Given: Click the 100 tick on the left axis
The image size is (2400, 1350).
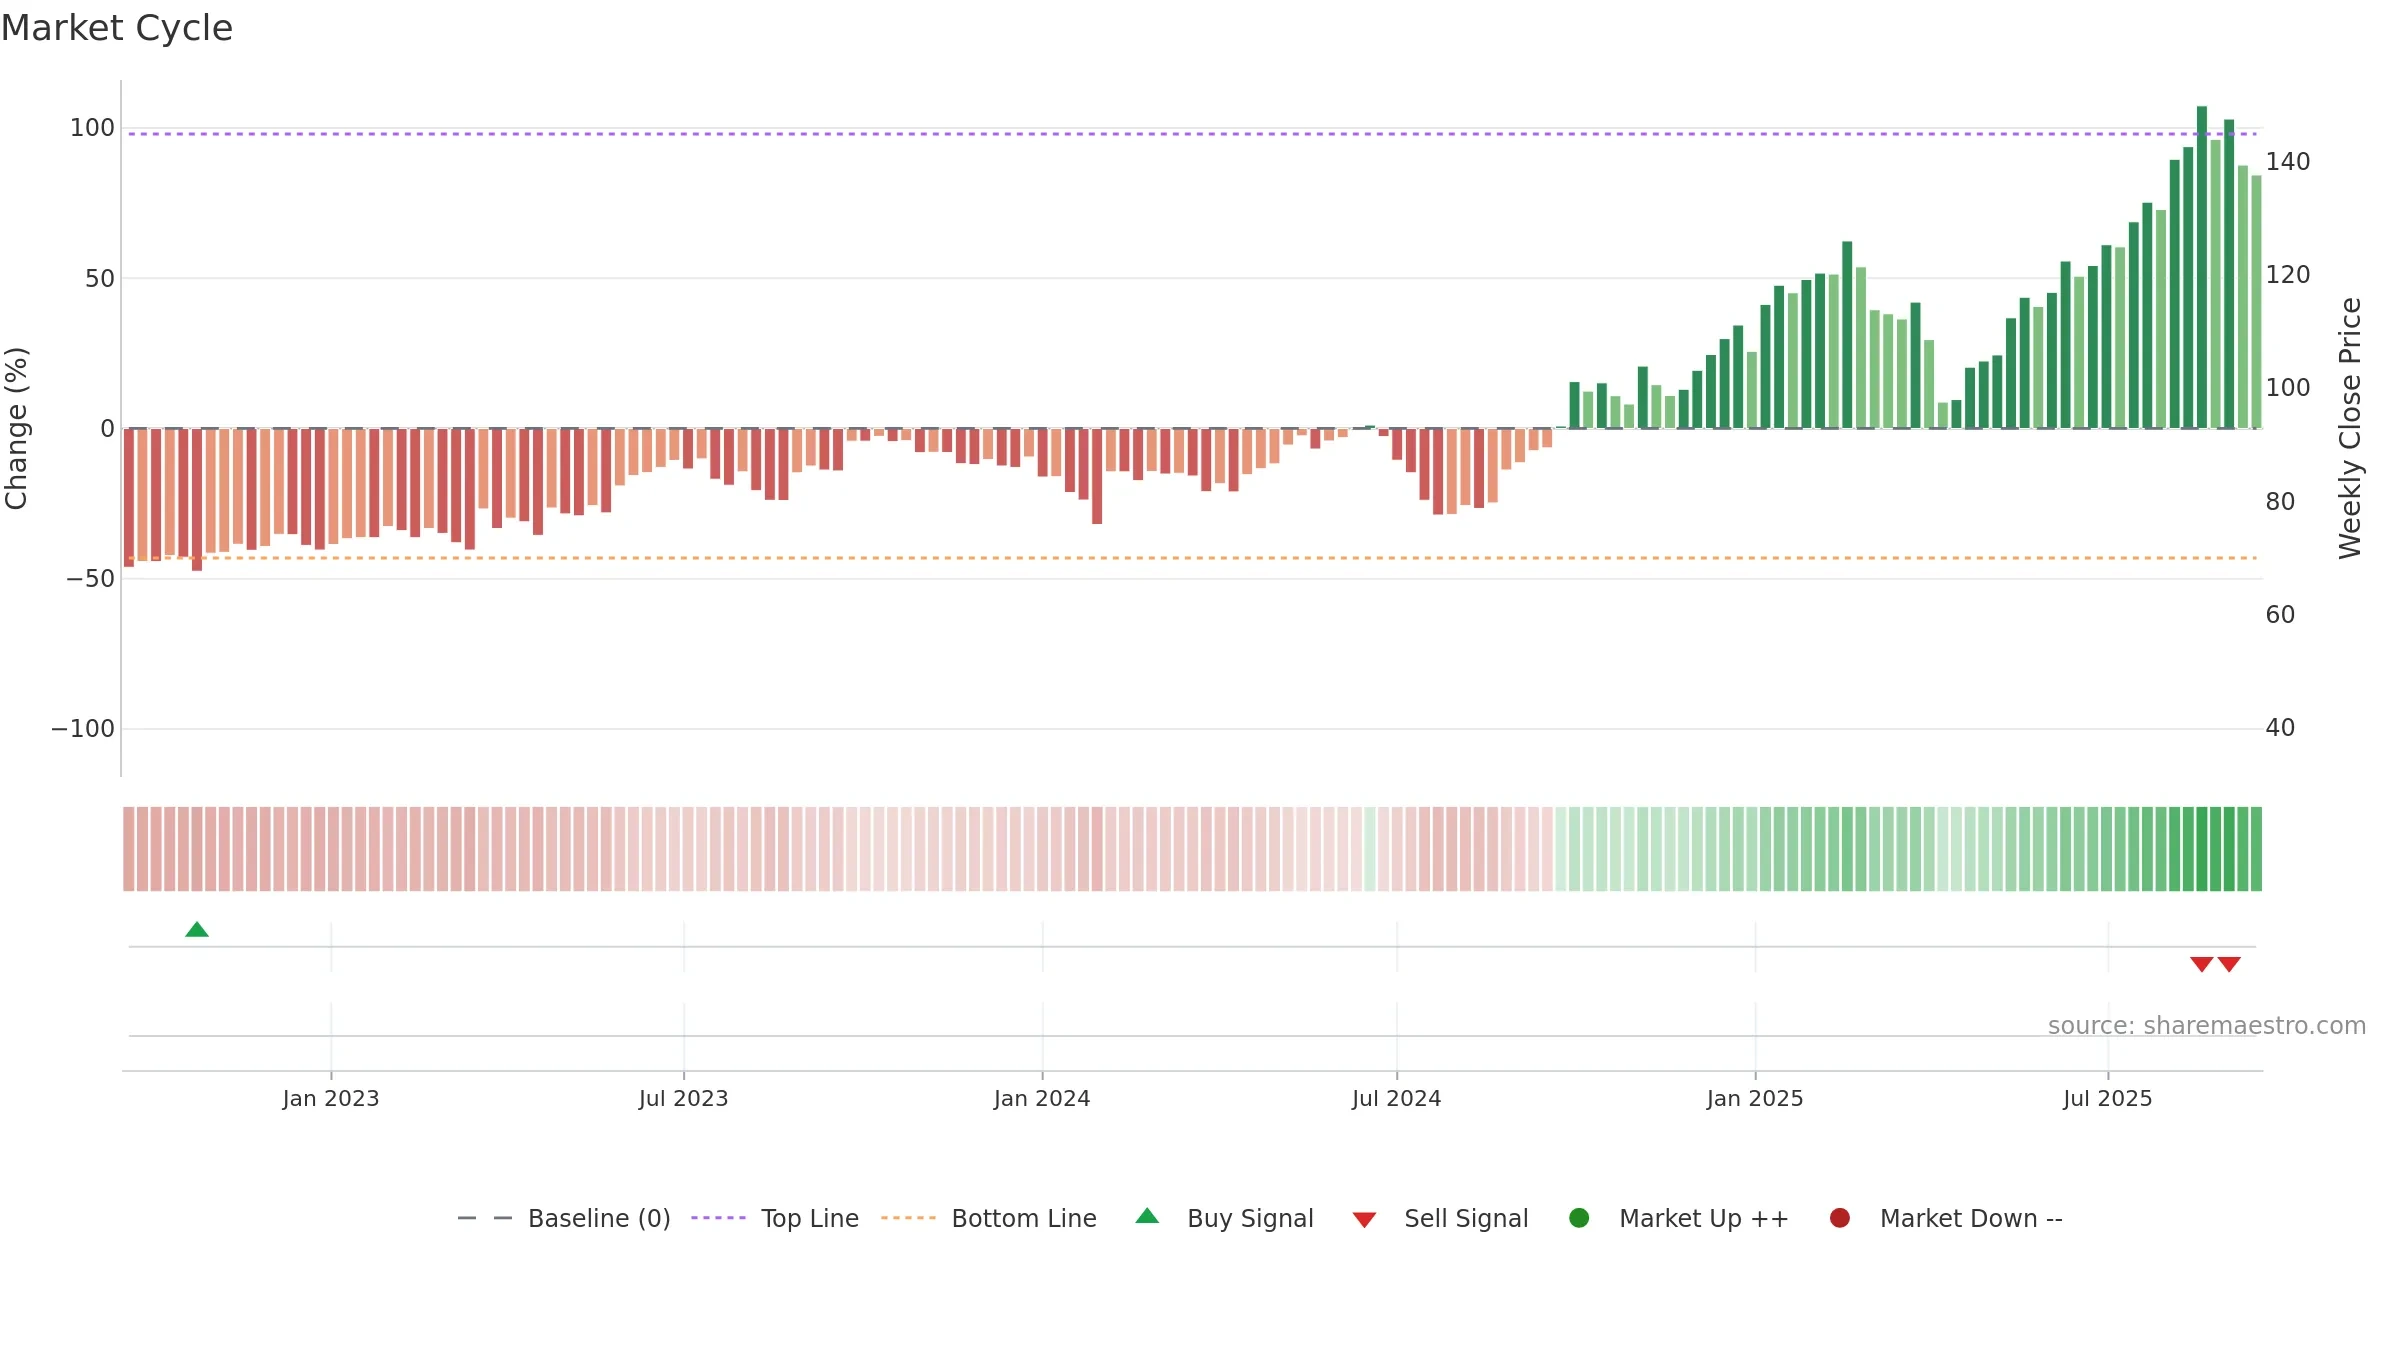Looking at the screenshot, I should (x=92, y=128).
